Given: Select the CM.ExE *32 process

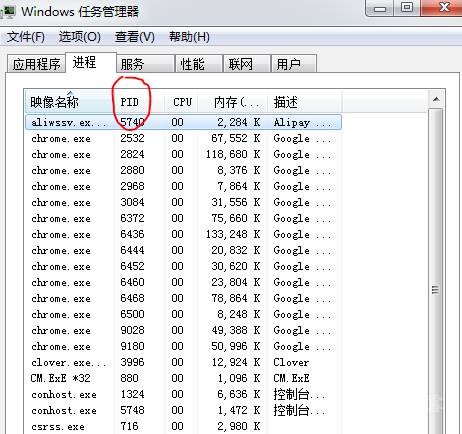Looking at the screenshot, I should (x=183, y=378).
